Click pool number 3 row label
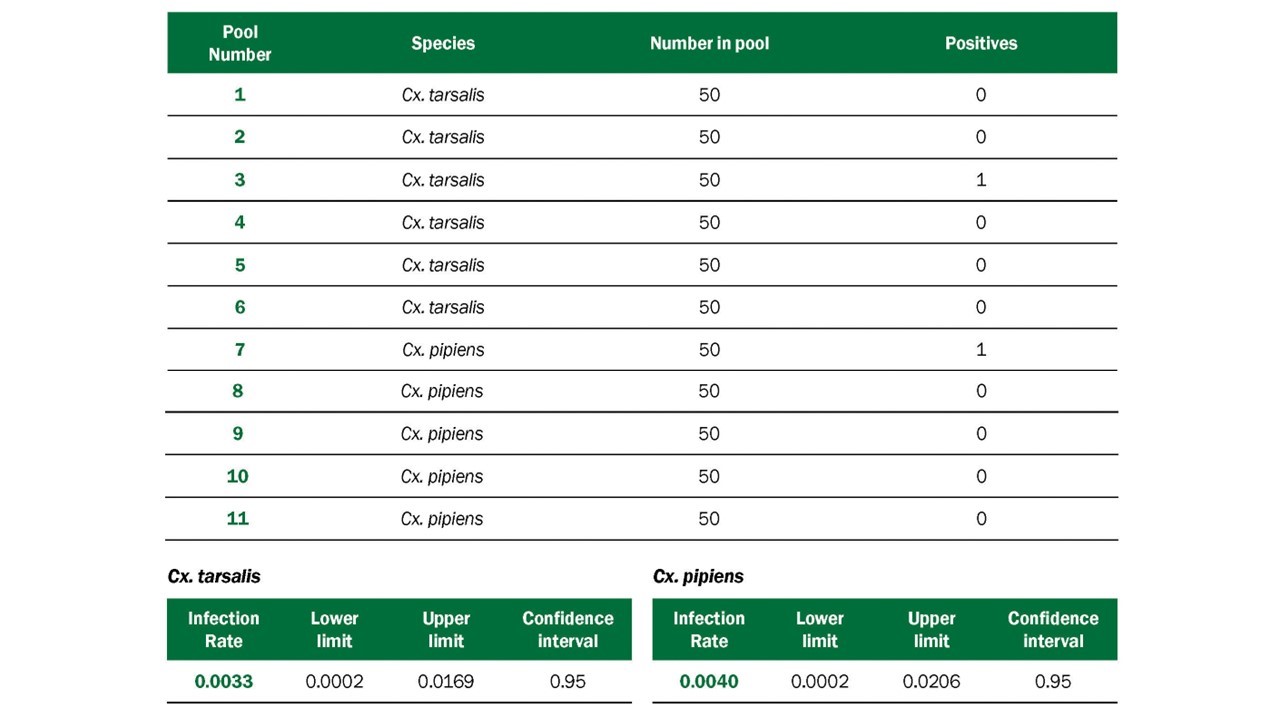 point(240,180)
